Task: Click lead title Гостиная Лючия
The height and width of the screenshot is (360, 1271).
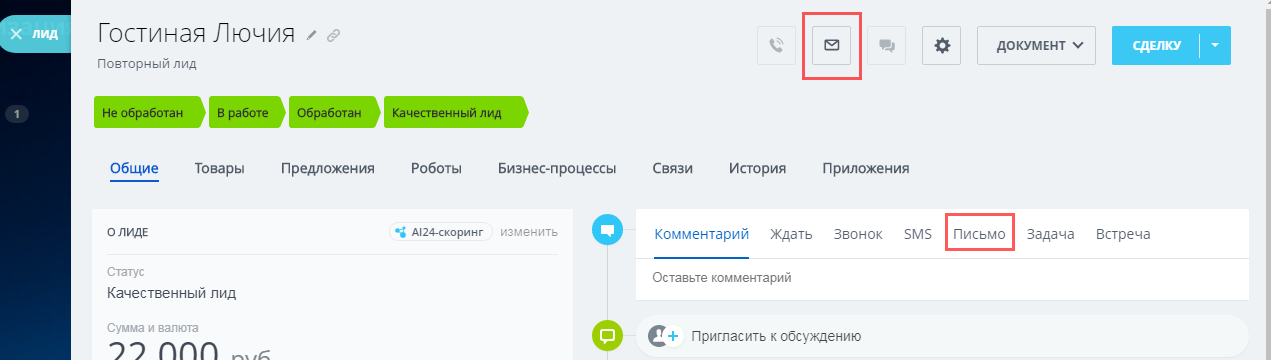Action: point(196,33)
